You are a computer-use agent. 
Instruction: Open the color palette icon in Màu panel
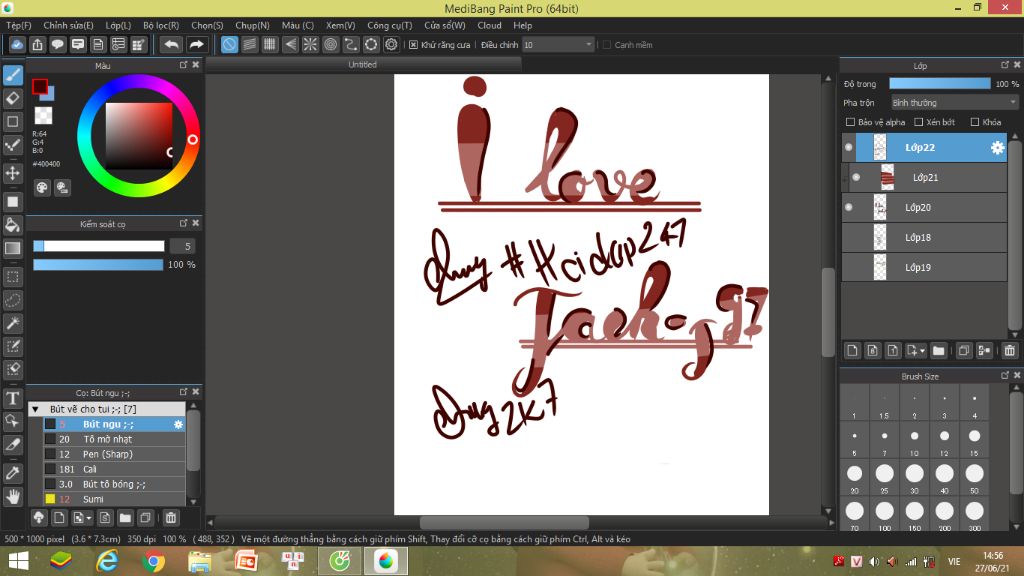click(42, 188)
